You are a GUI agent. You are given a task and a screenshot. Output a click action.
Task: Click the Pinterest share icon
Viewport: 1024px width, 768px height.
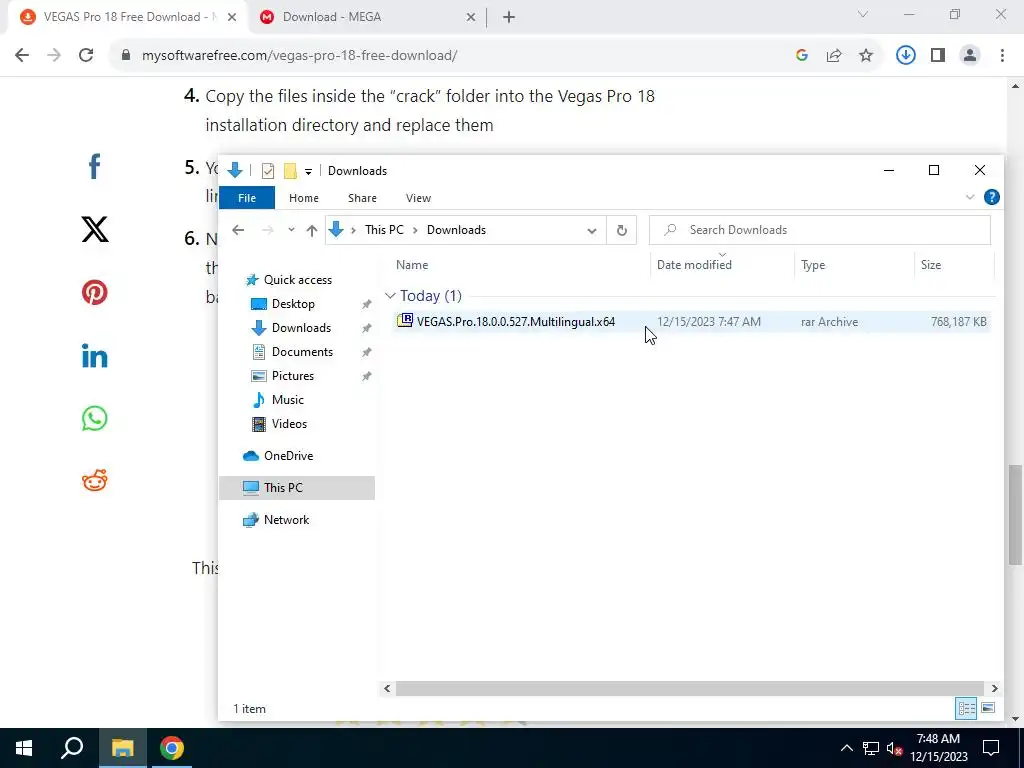pos(95,292)
